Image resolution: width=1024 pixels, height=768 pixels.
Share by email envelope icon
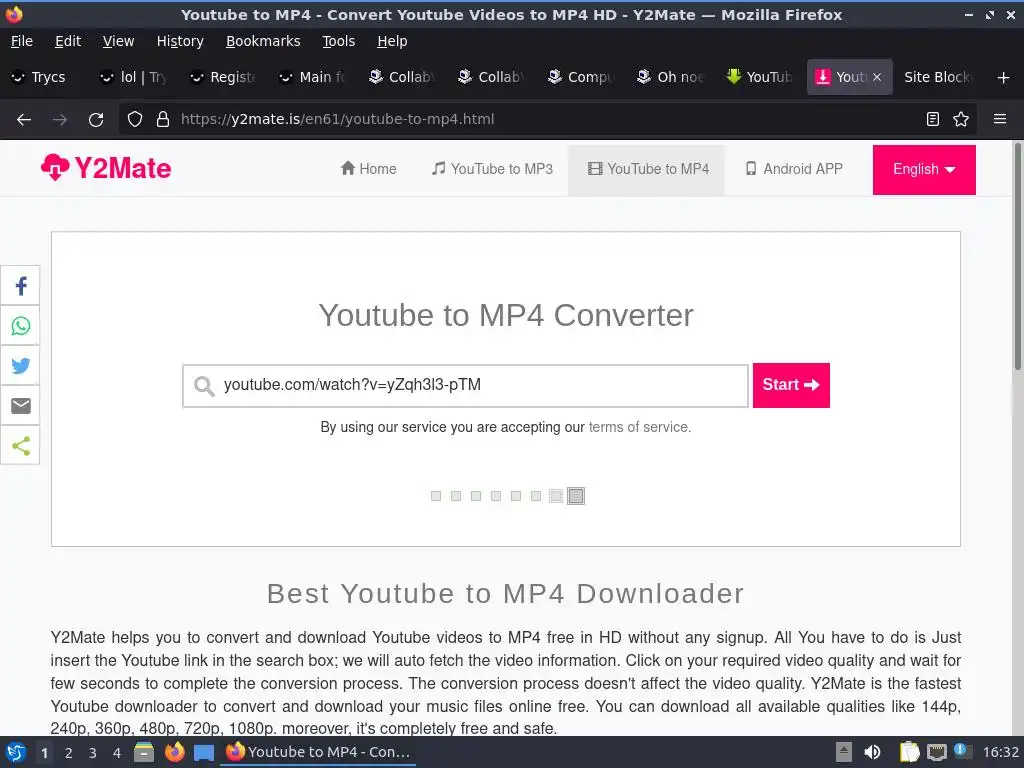(20, 406)
